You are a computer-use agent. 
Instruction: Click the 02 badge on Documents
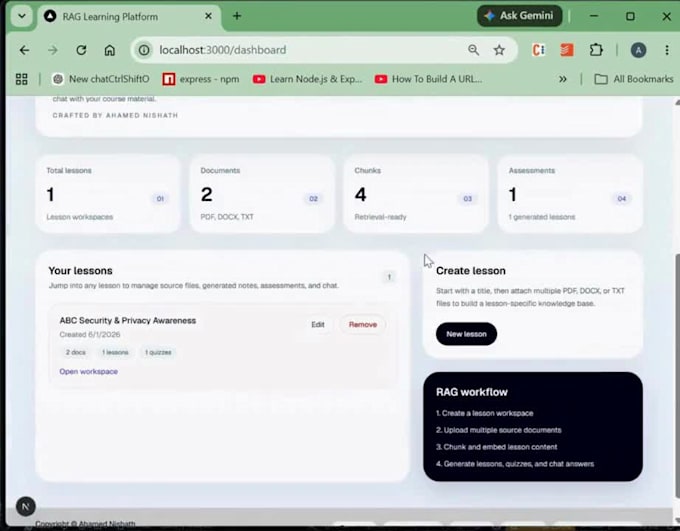point(313,199)
